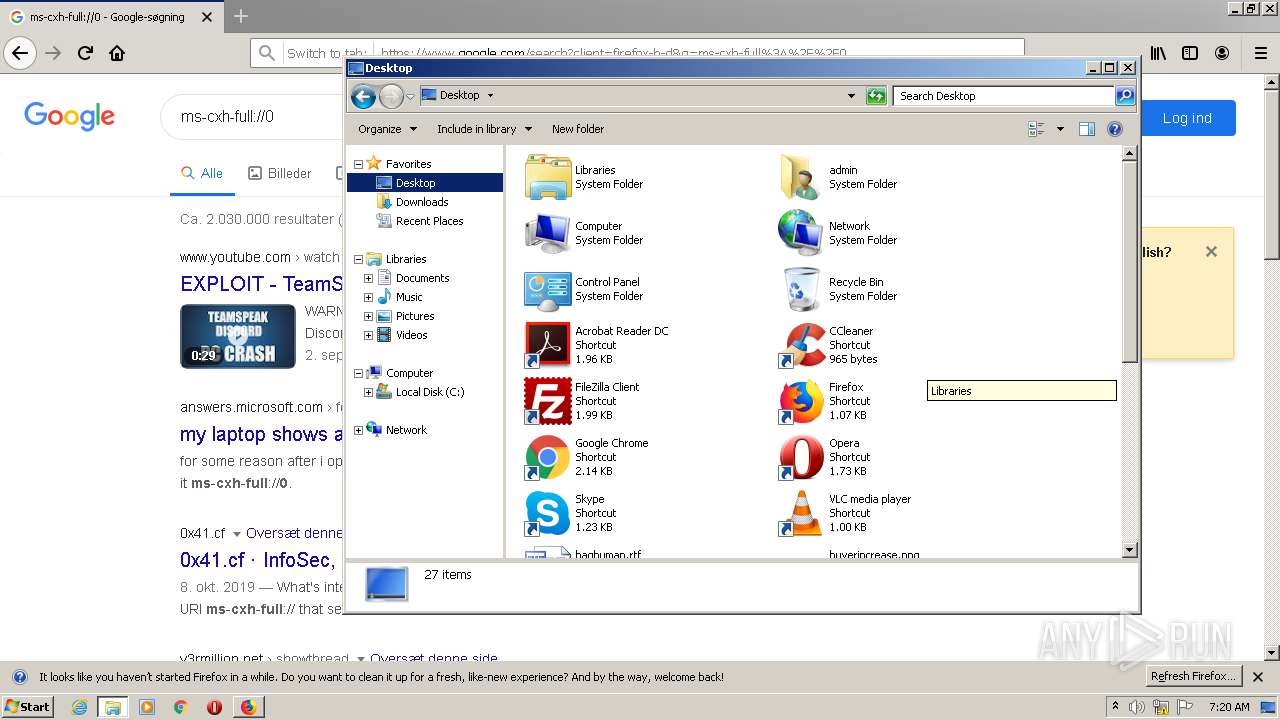Open Firefox account icon

point(1222,53)
